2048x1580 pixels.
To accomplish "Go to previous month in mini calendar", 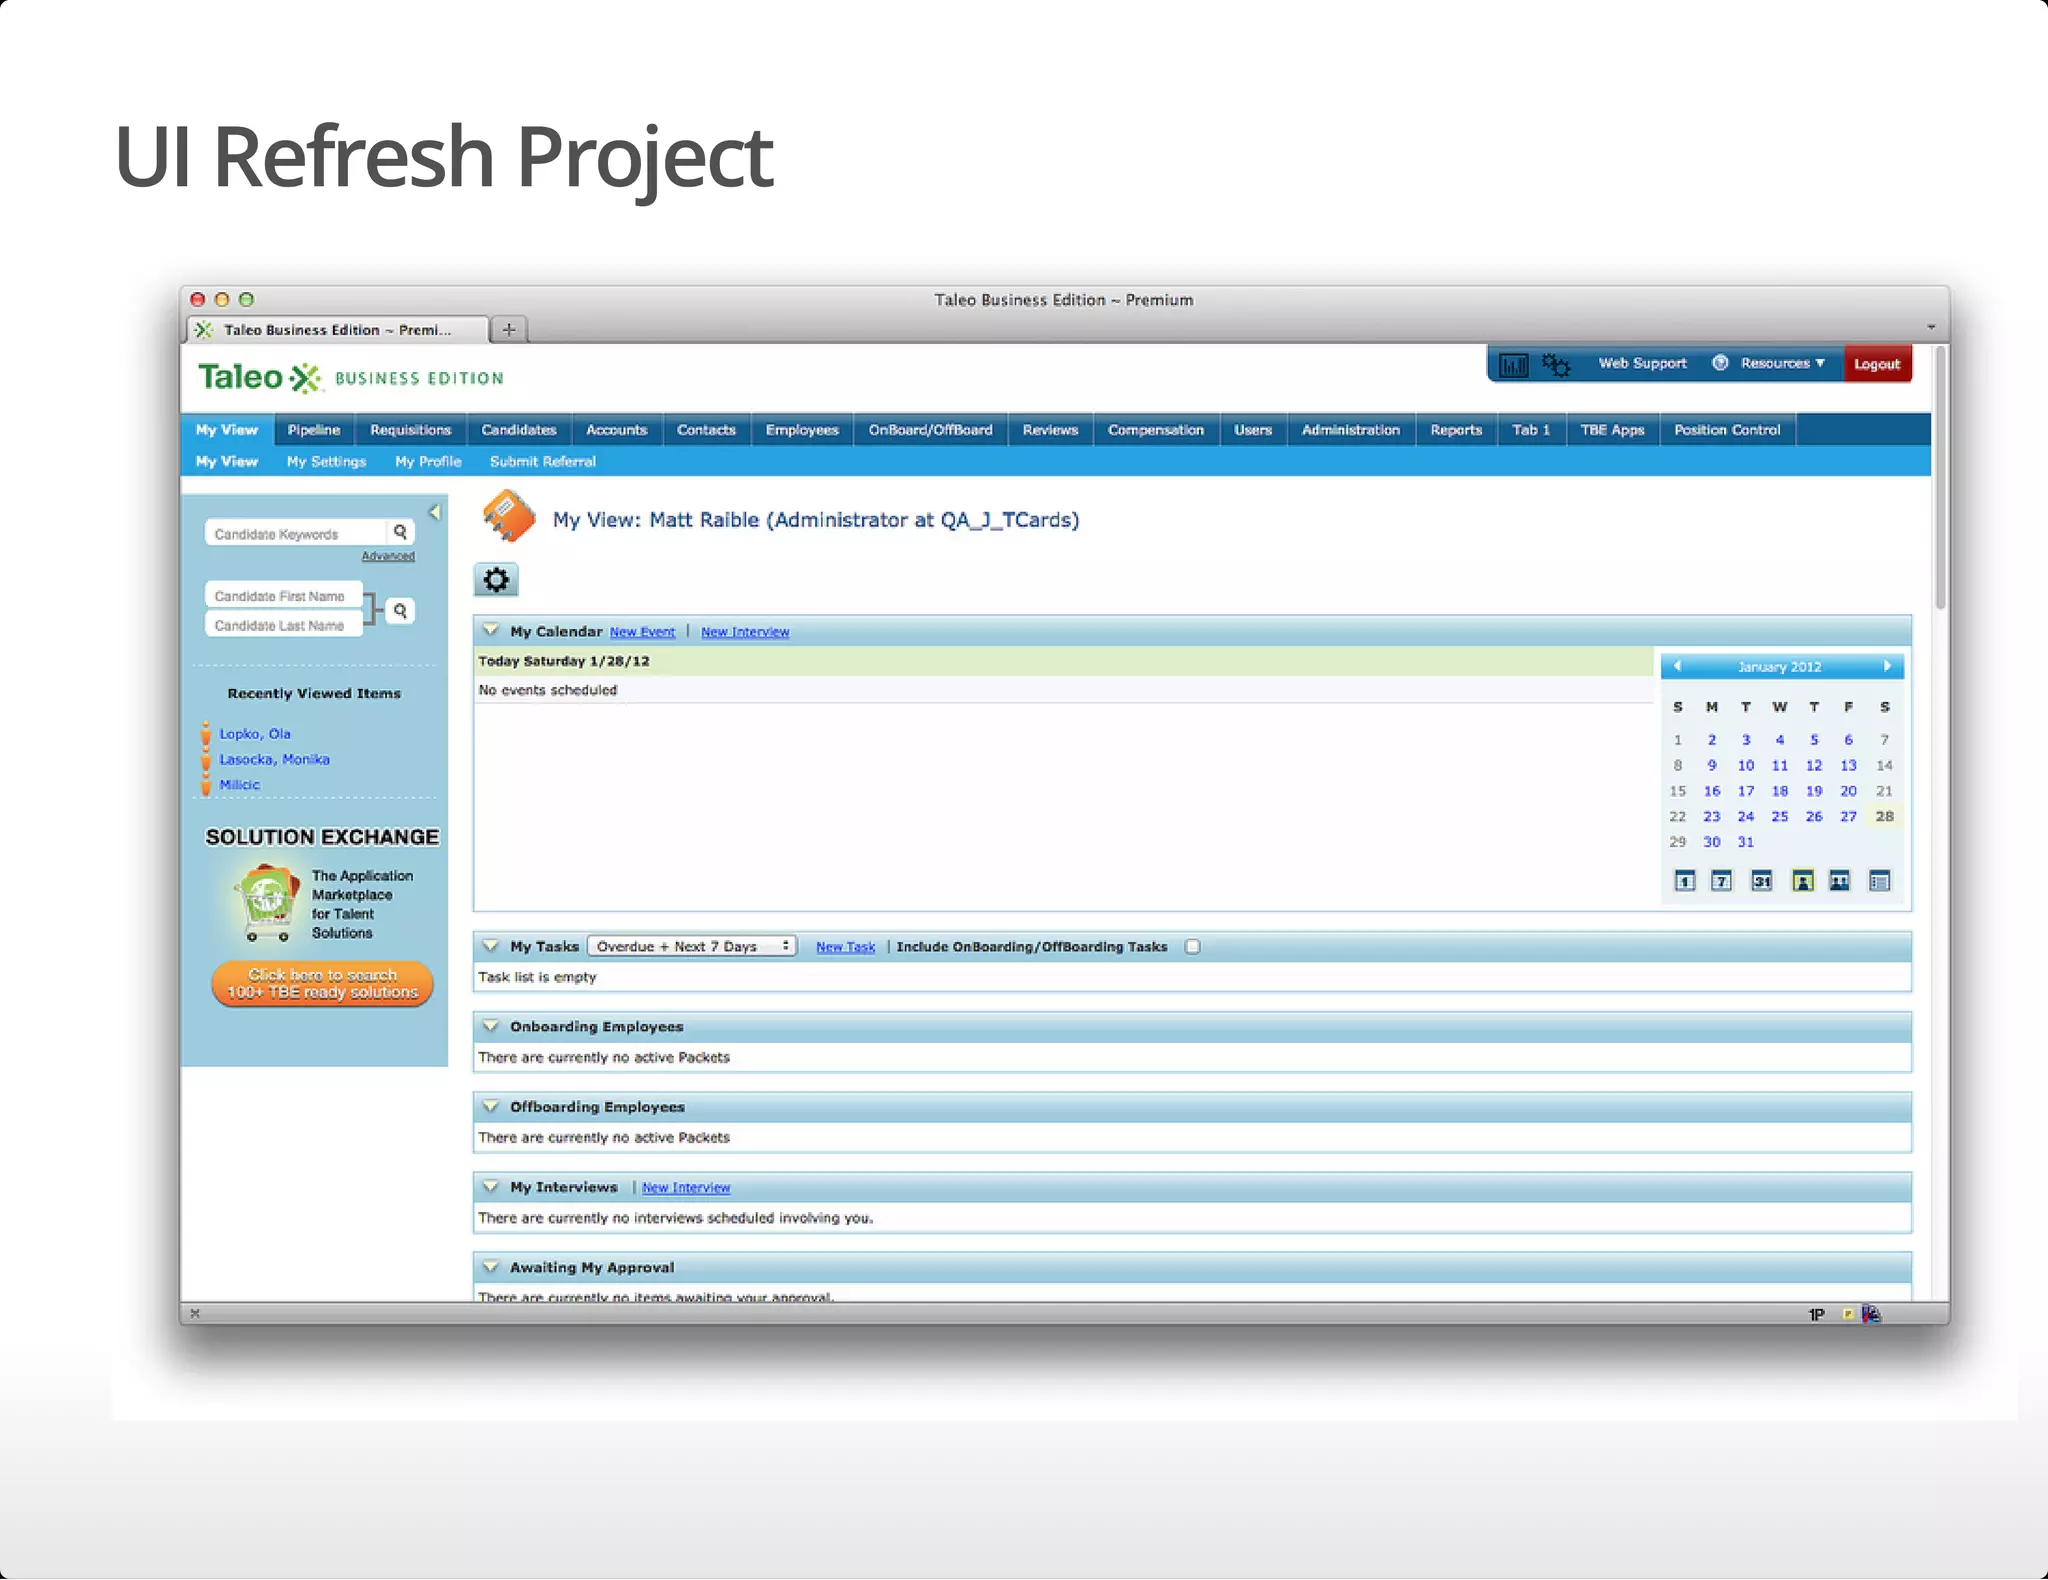I will [1677, 666].
